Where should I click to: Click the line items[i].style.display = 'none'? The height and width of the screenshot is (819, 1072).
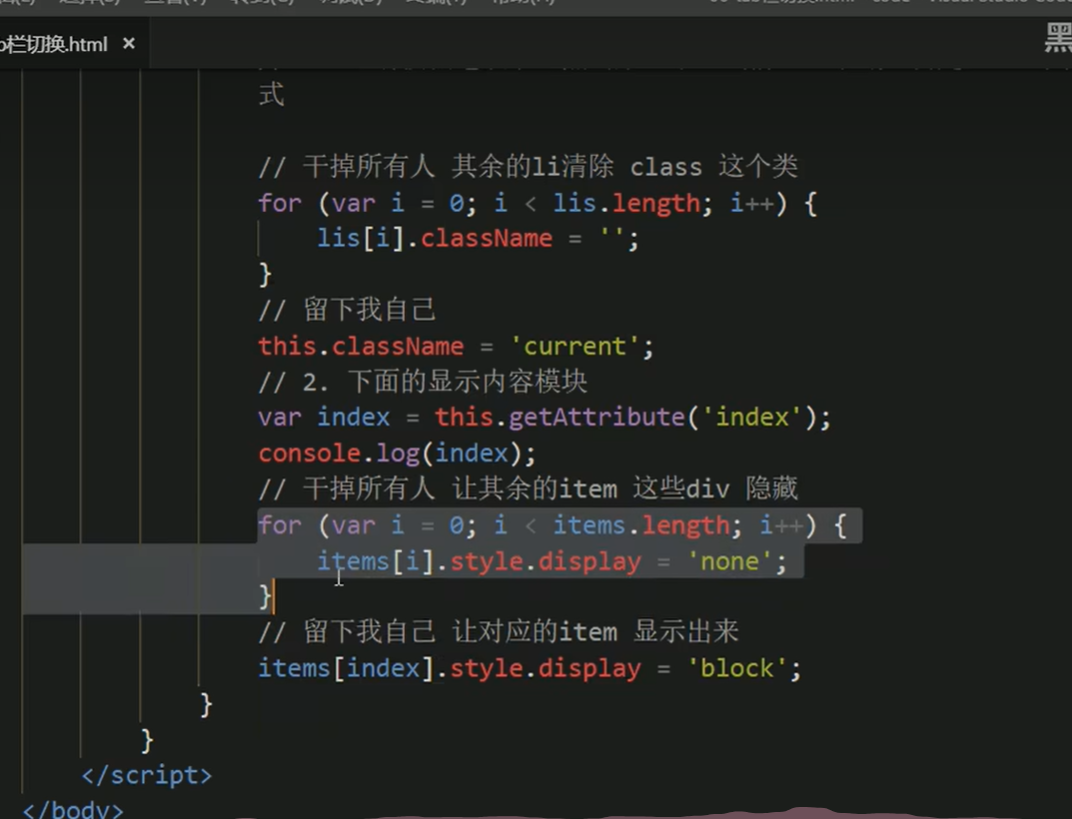[552, 561]
